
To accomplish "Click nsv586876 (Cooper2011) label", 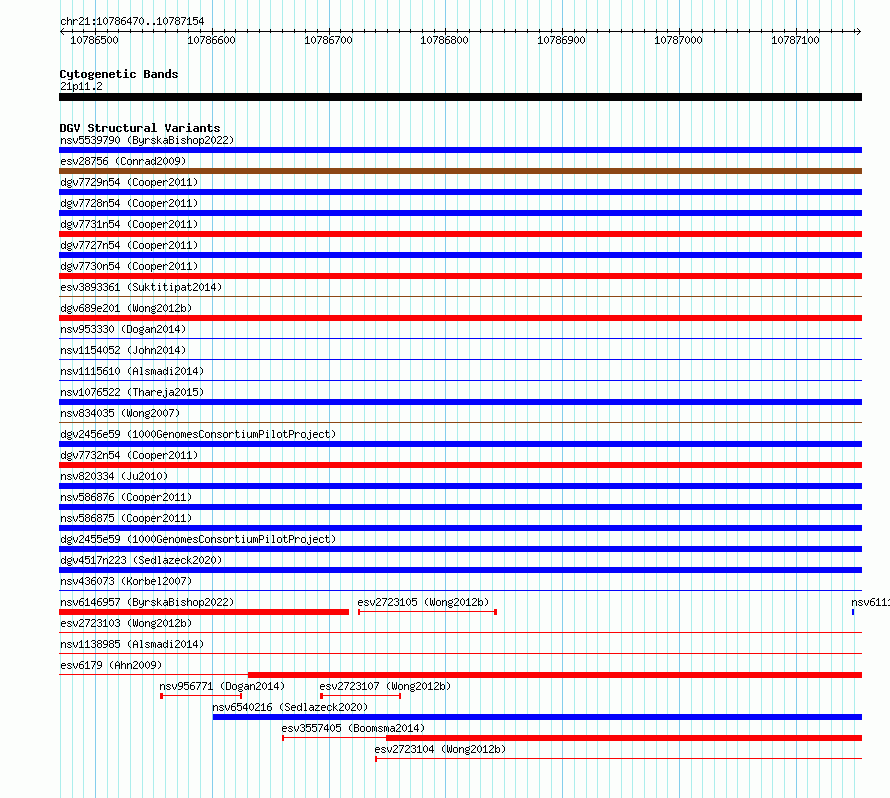I will coord(126,497).
